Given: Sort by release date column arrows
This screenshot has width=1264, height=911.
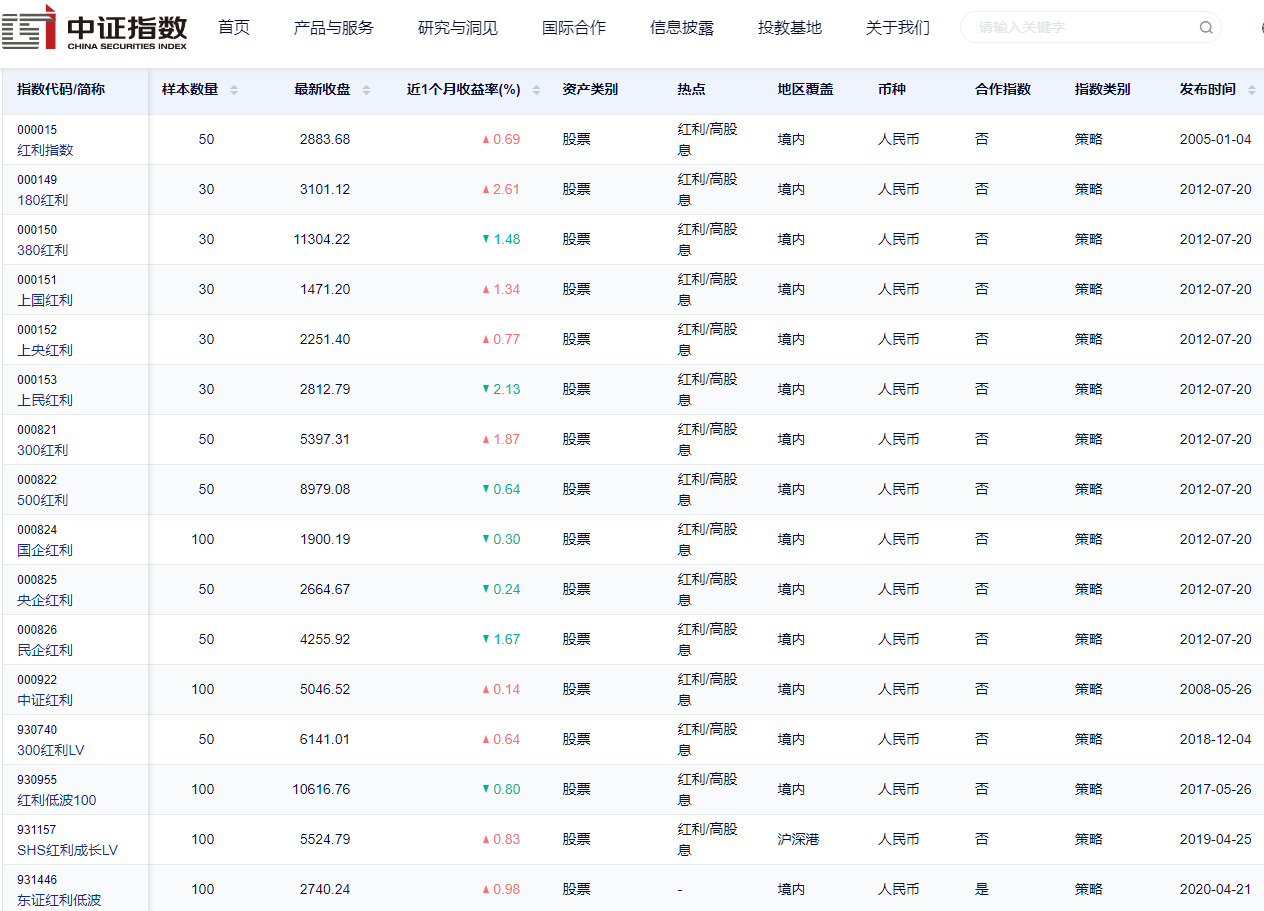Looking at the screenshot, I should point(1251,90).
